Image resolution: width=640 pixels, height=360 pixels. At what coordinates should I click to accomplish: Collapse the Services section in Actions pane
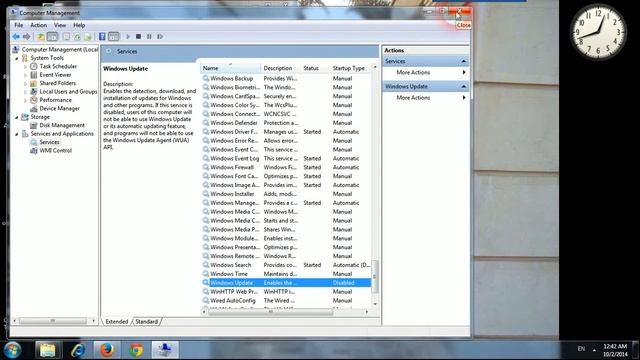point(464,61)
